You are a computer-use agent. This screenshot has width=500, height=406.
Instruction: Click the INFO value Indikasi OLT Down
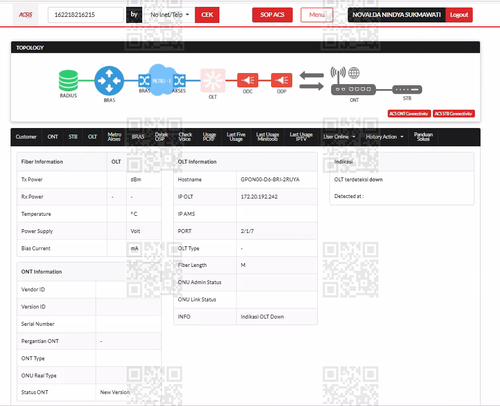click(x=262, y=317)
